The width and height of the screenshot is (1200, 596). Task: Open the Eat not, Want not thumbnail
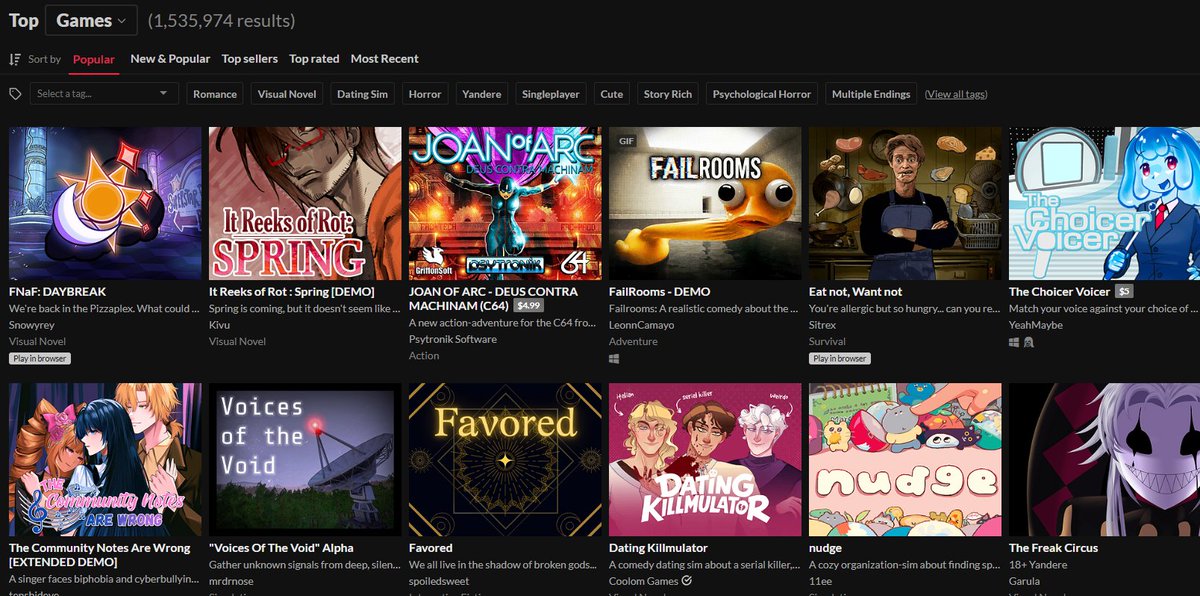click(x=905, y=203)
